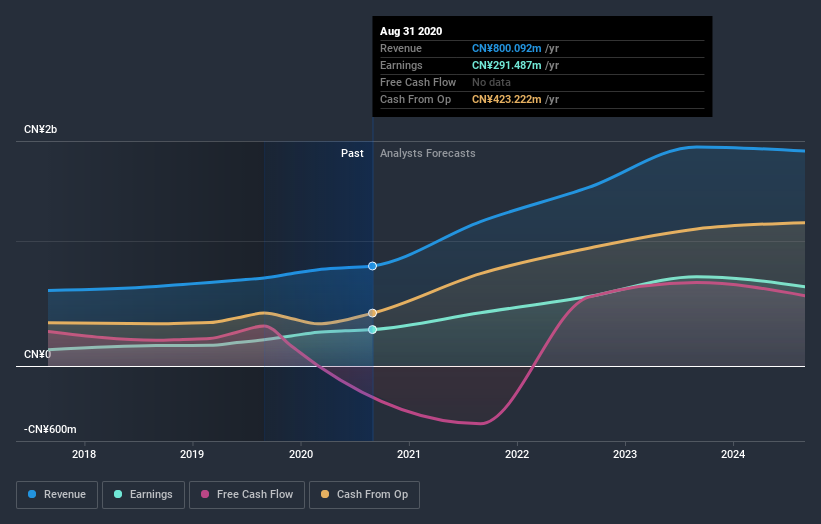
Task: Toggle the Cash From Op legend button
Action: pyautogui.click(x=364, y=495)
